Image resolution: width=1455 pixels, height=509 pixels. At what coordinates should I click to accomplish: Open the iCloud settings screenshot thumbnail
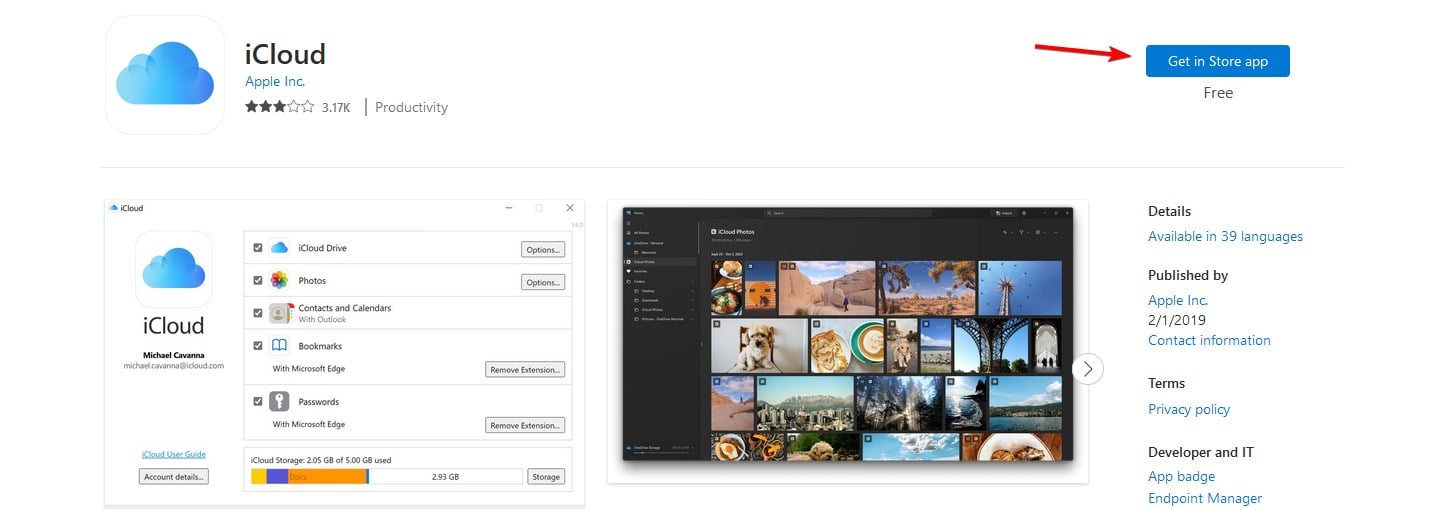(344, 353)
